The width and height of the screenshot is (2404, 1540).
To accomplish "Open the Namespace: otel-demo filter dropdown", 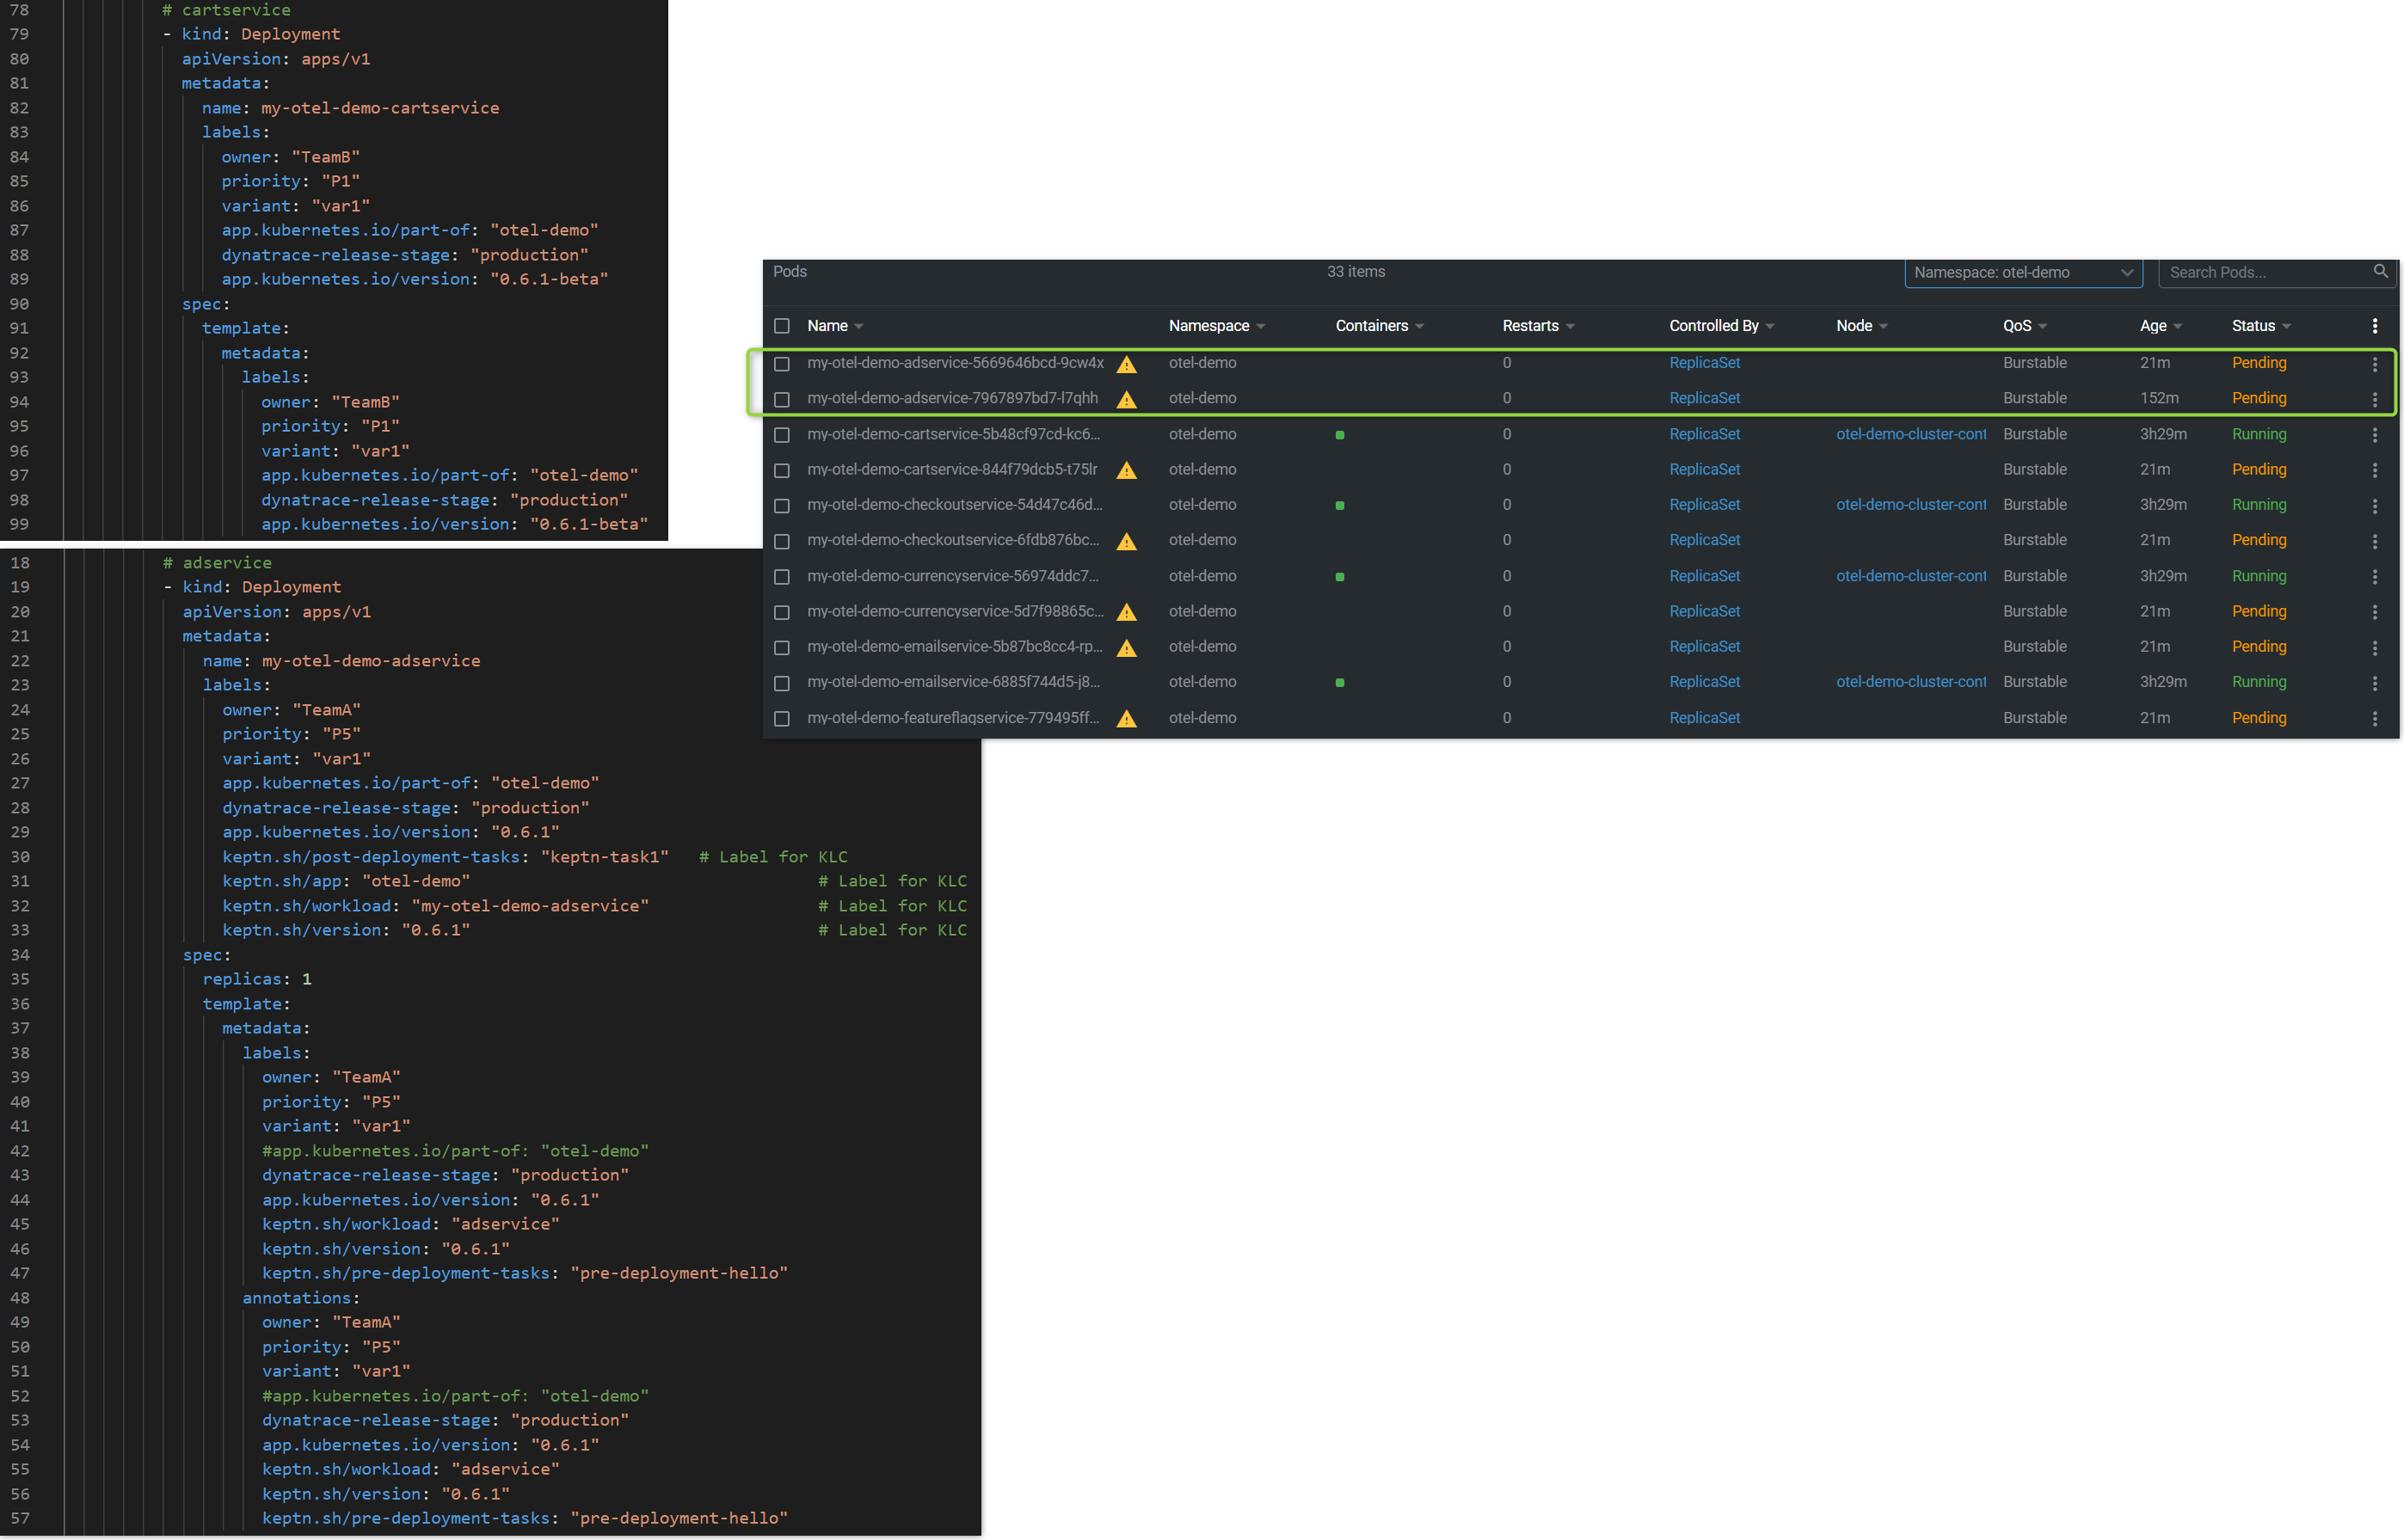I will click(x=2022, y=272).
